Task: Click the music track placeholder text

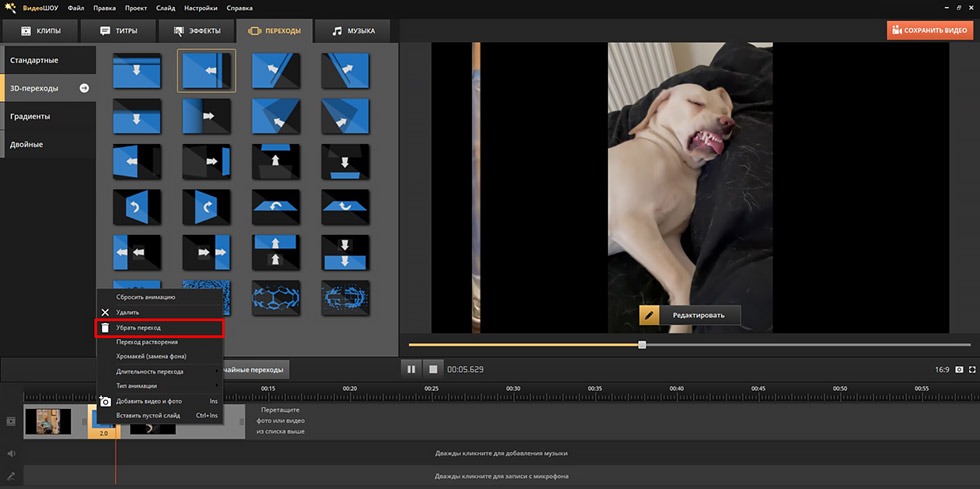Action: pos(501,453)
